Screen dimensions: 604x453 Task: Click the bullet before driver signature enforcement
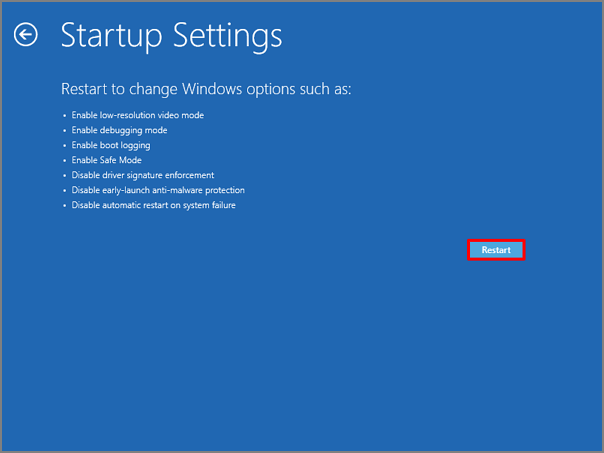(64, 175)
